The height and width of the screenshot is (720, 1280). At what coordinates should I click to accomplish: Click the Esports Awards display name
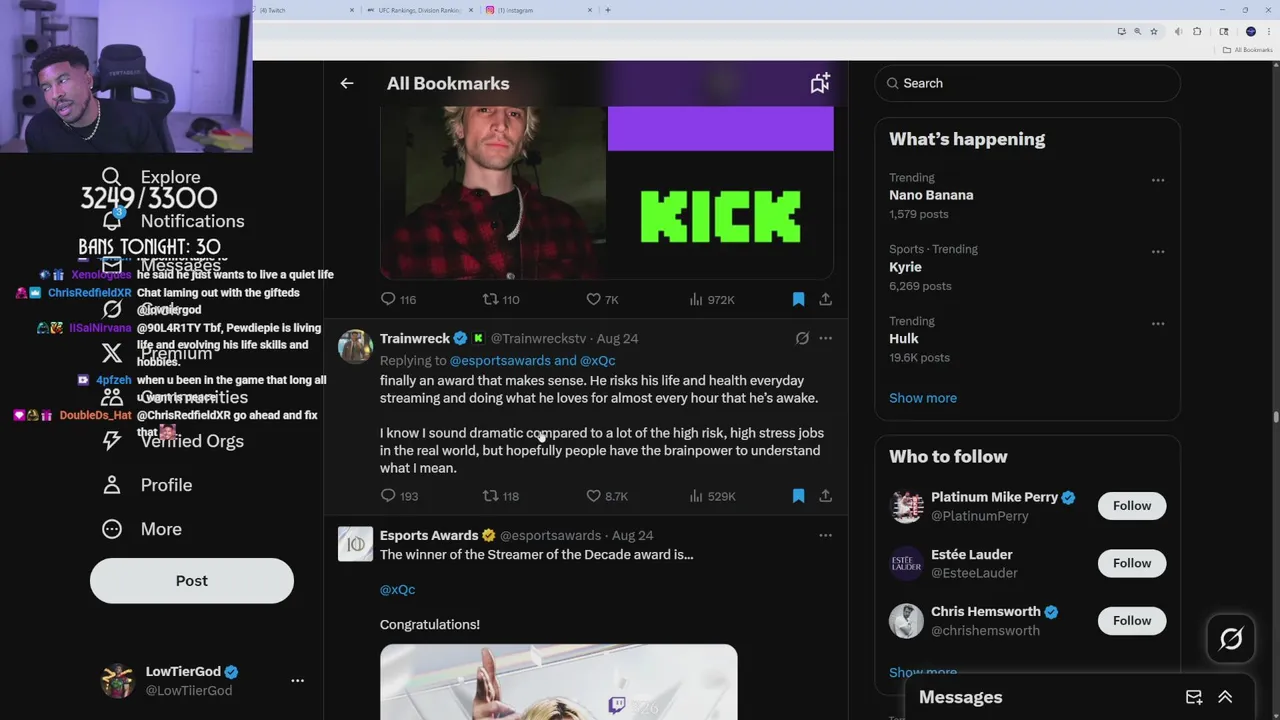click(429, 535)
